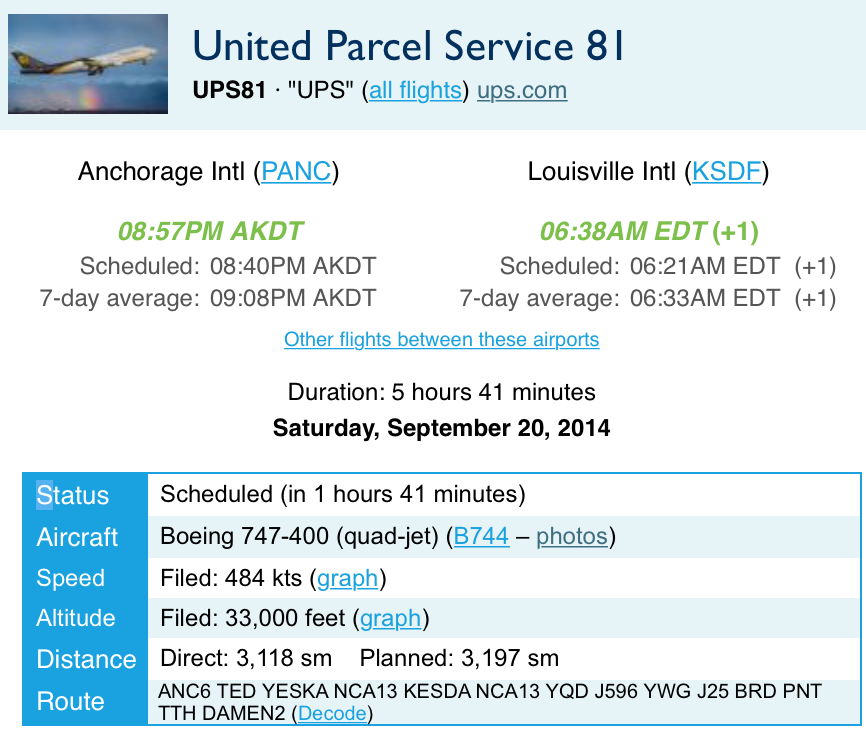866x736 pixels.
Task: Click the Speed row label
Action: 71,578
